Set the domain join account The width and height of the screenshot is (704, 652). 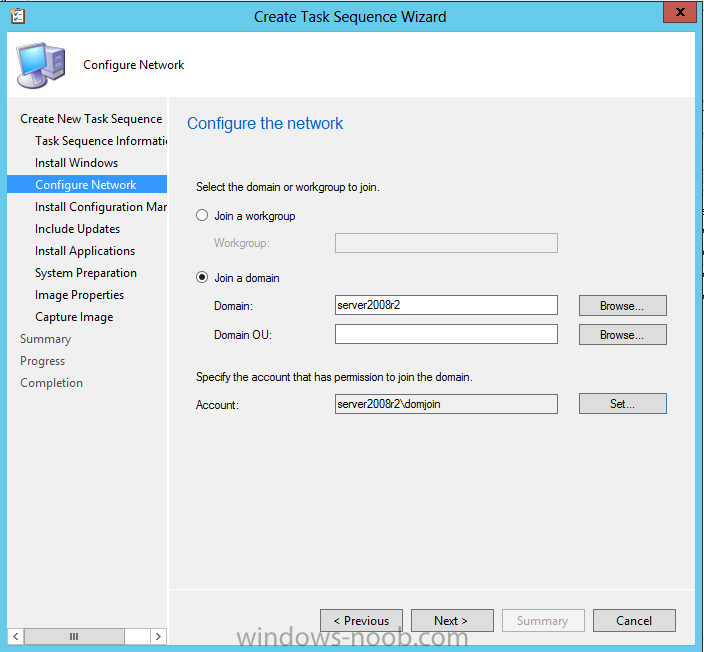pos(622,404)
